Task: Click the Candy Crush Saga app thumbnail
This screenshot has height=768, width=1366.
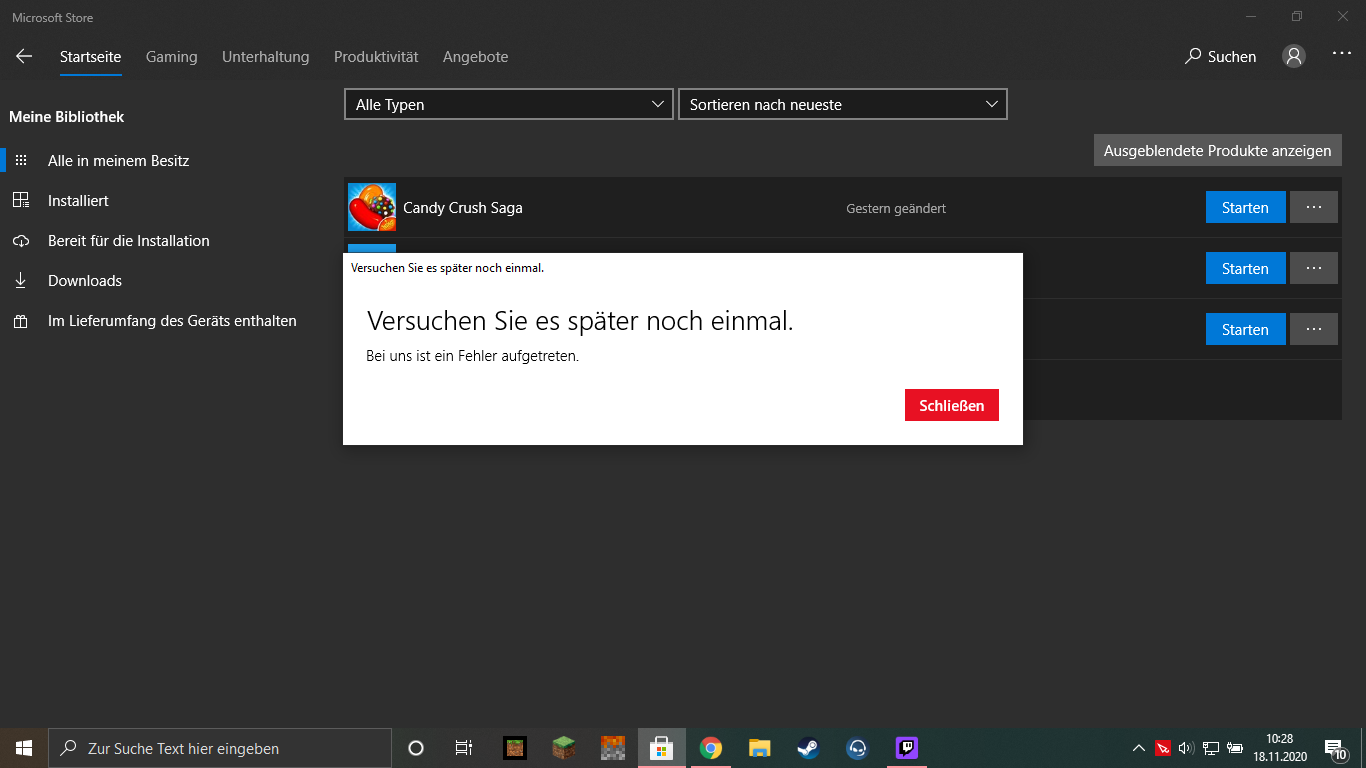Action: pos(372,207)
